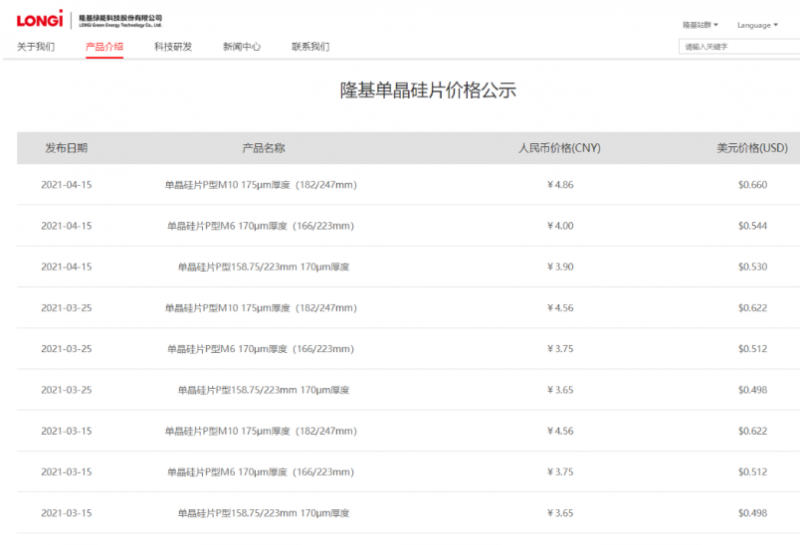Expand the Language dropdown
The width and height of the screenshot is (800, 545).
[757, 25]
